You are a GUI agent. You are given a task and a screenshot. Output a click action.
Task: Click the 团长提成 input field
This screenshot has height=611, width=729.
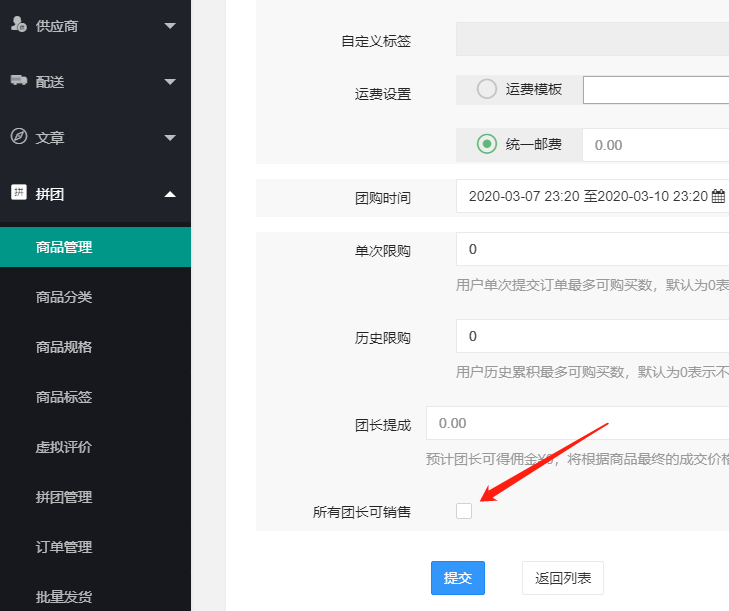pos(577,423)
